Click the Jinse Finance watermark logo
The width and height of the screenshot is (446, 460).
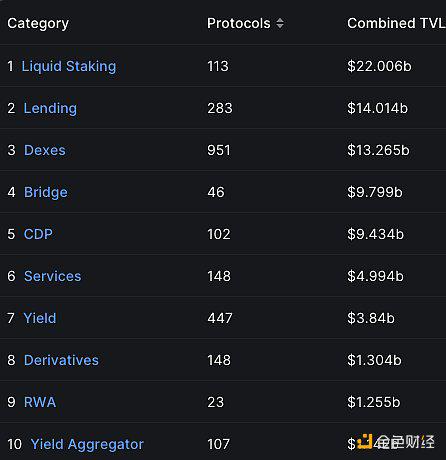click(395, 442)
